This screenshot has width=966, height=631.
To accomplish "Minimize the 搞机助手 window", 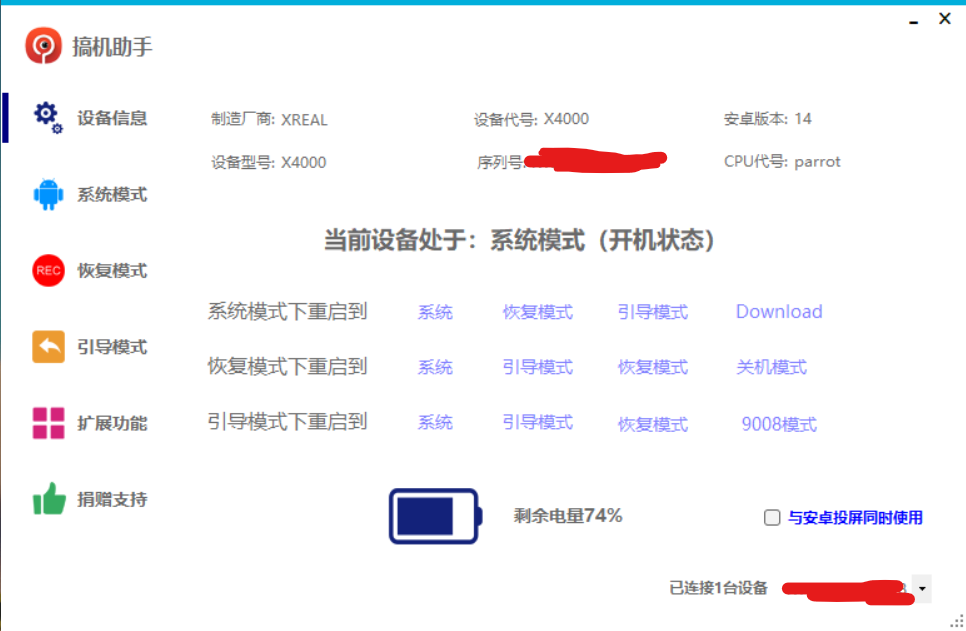I will click(x=914, y=20).
